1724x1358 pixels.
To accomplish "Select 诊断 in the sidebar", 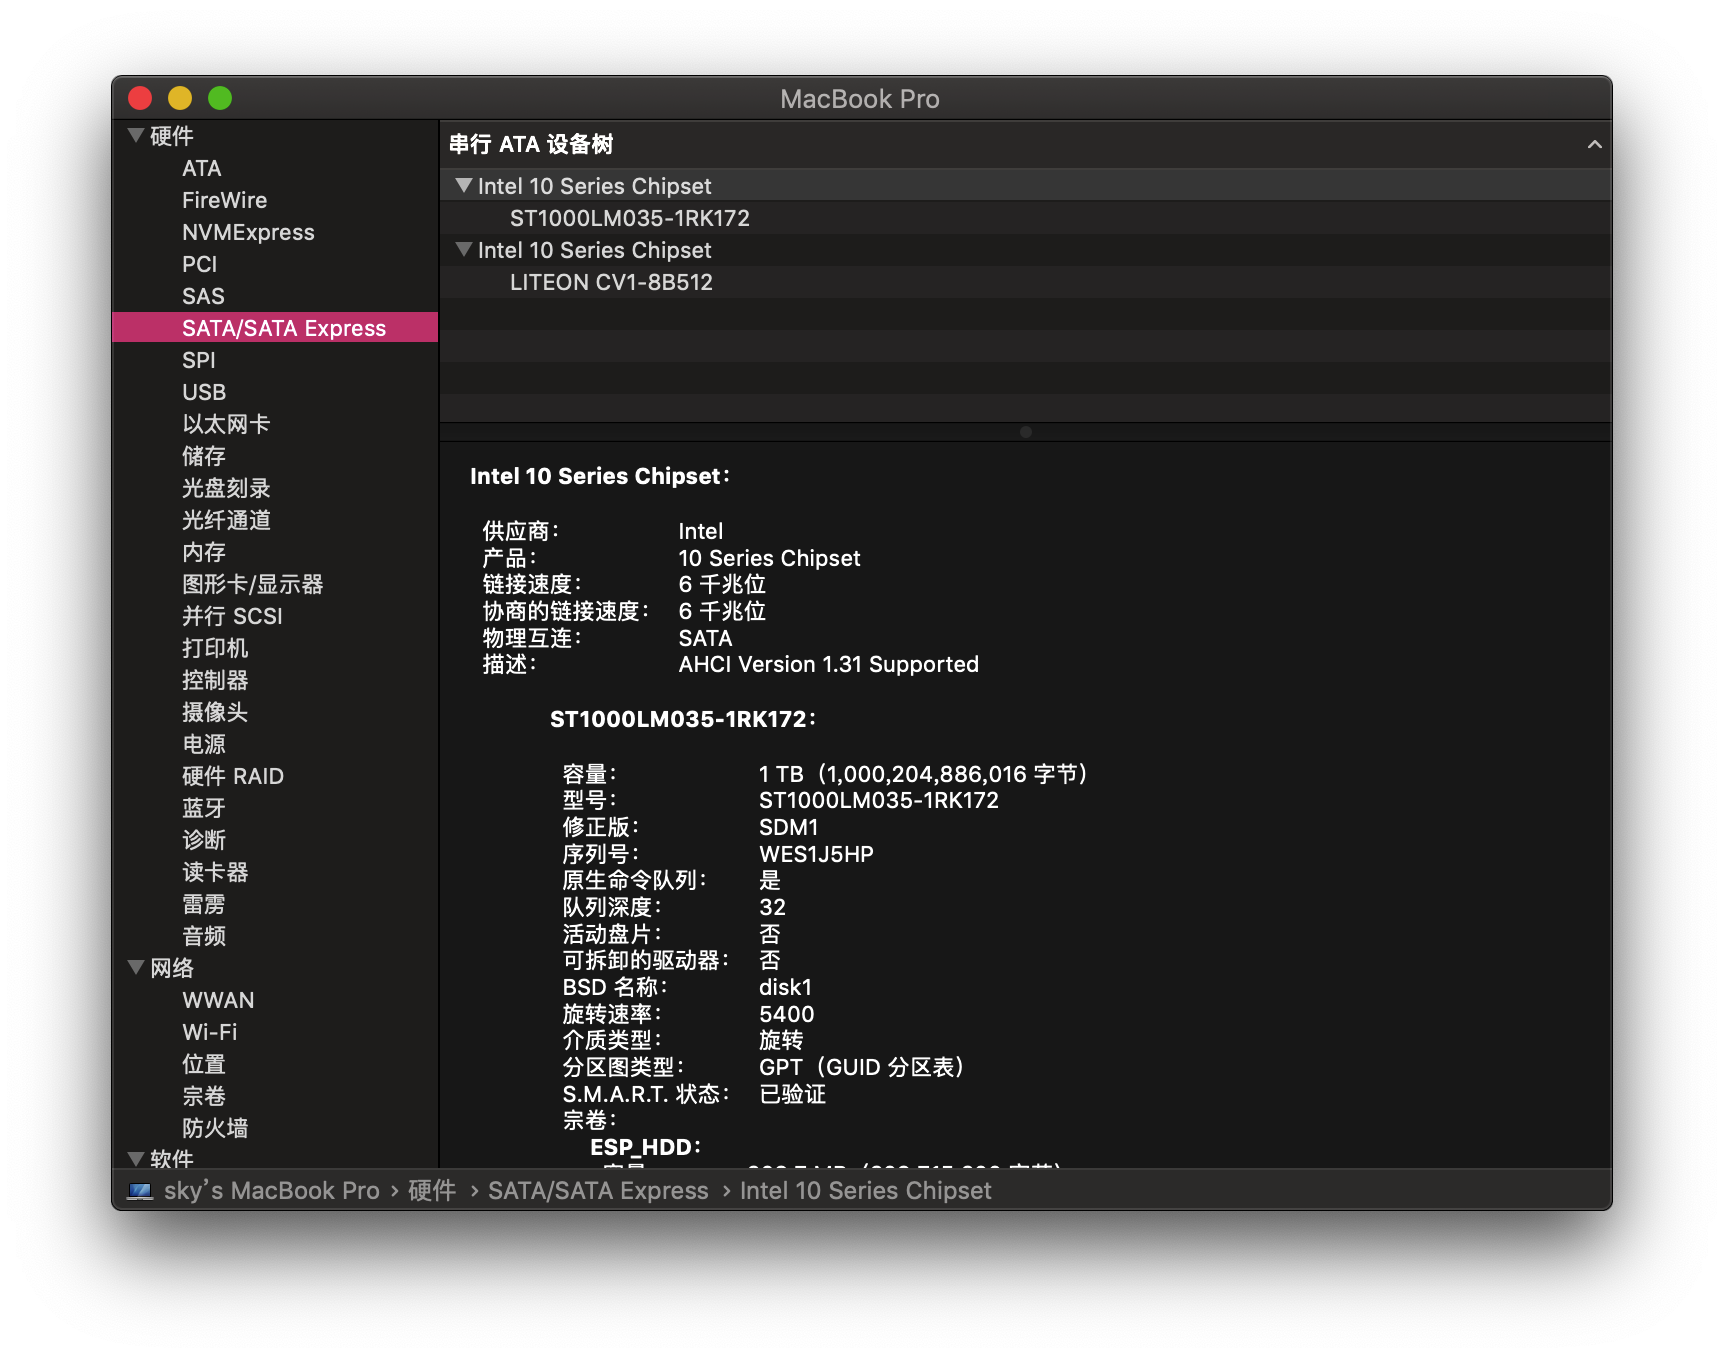I will point(204,840).
